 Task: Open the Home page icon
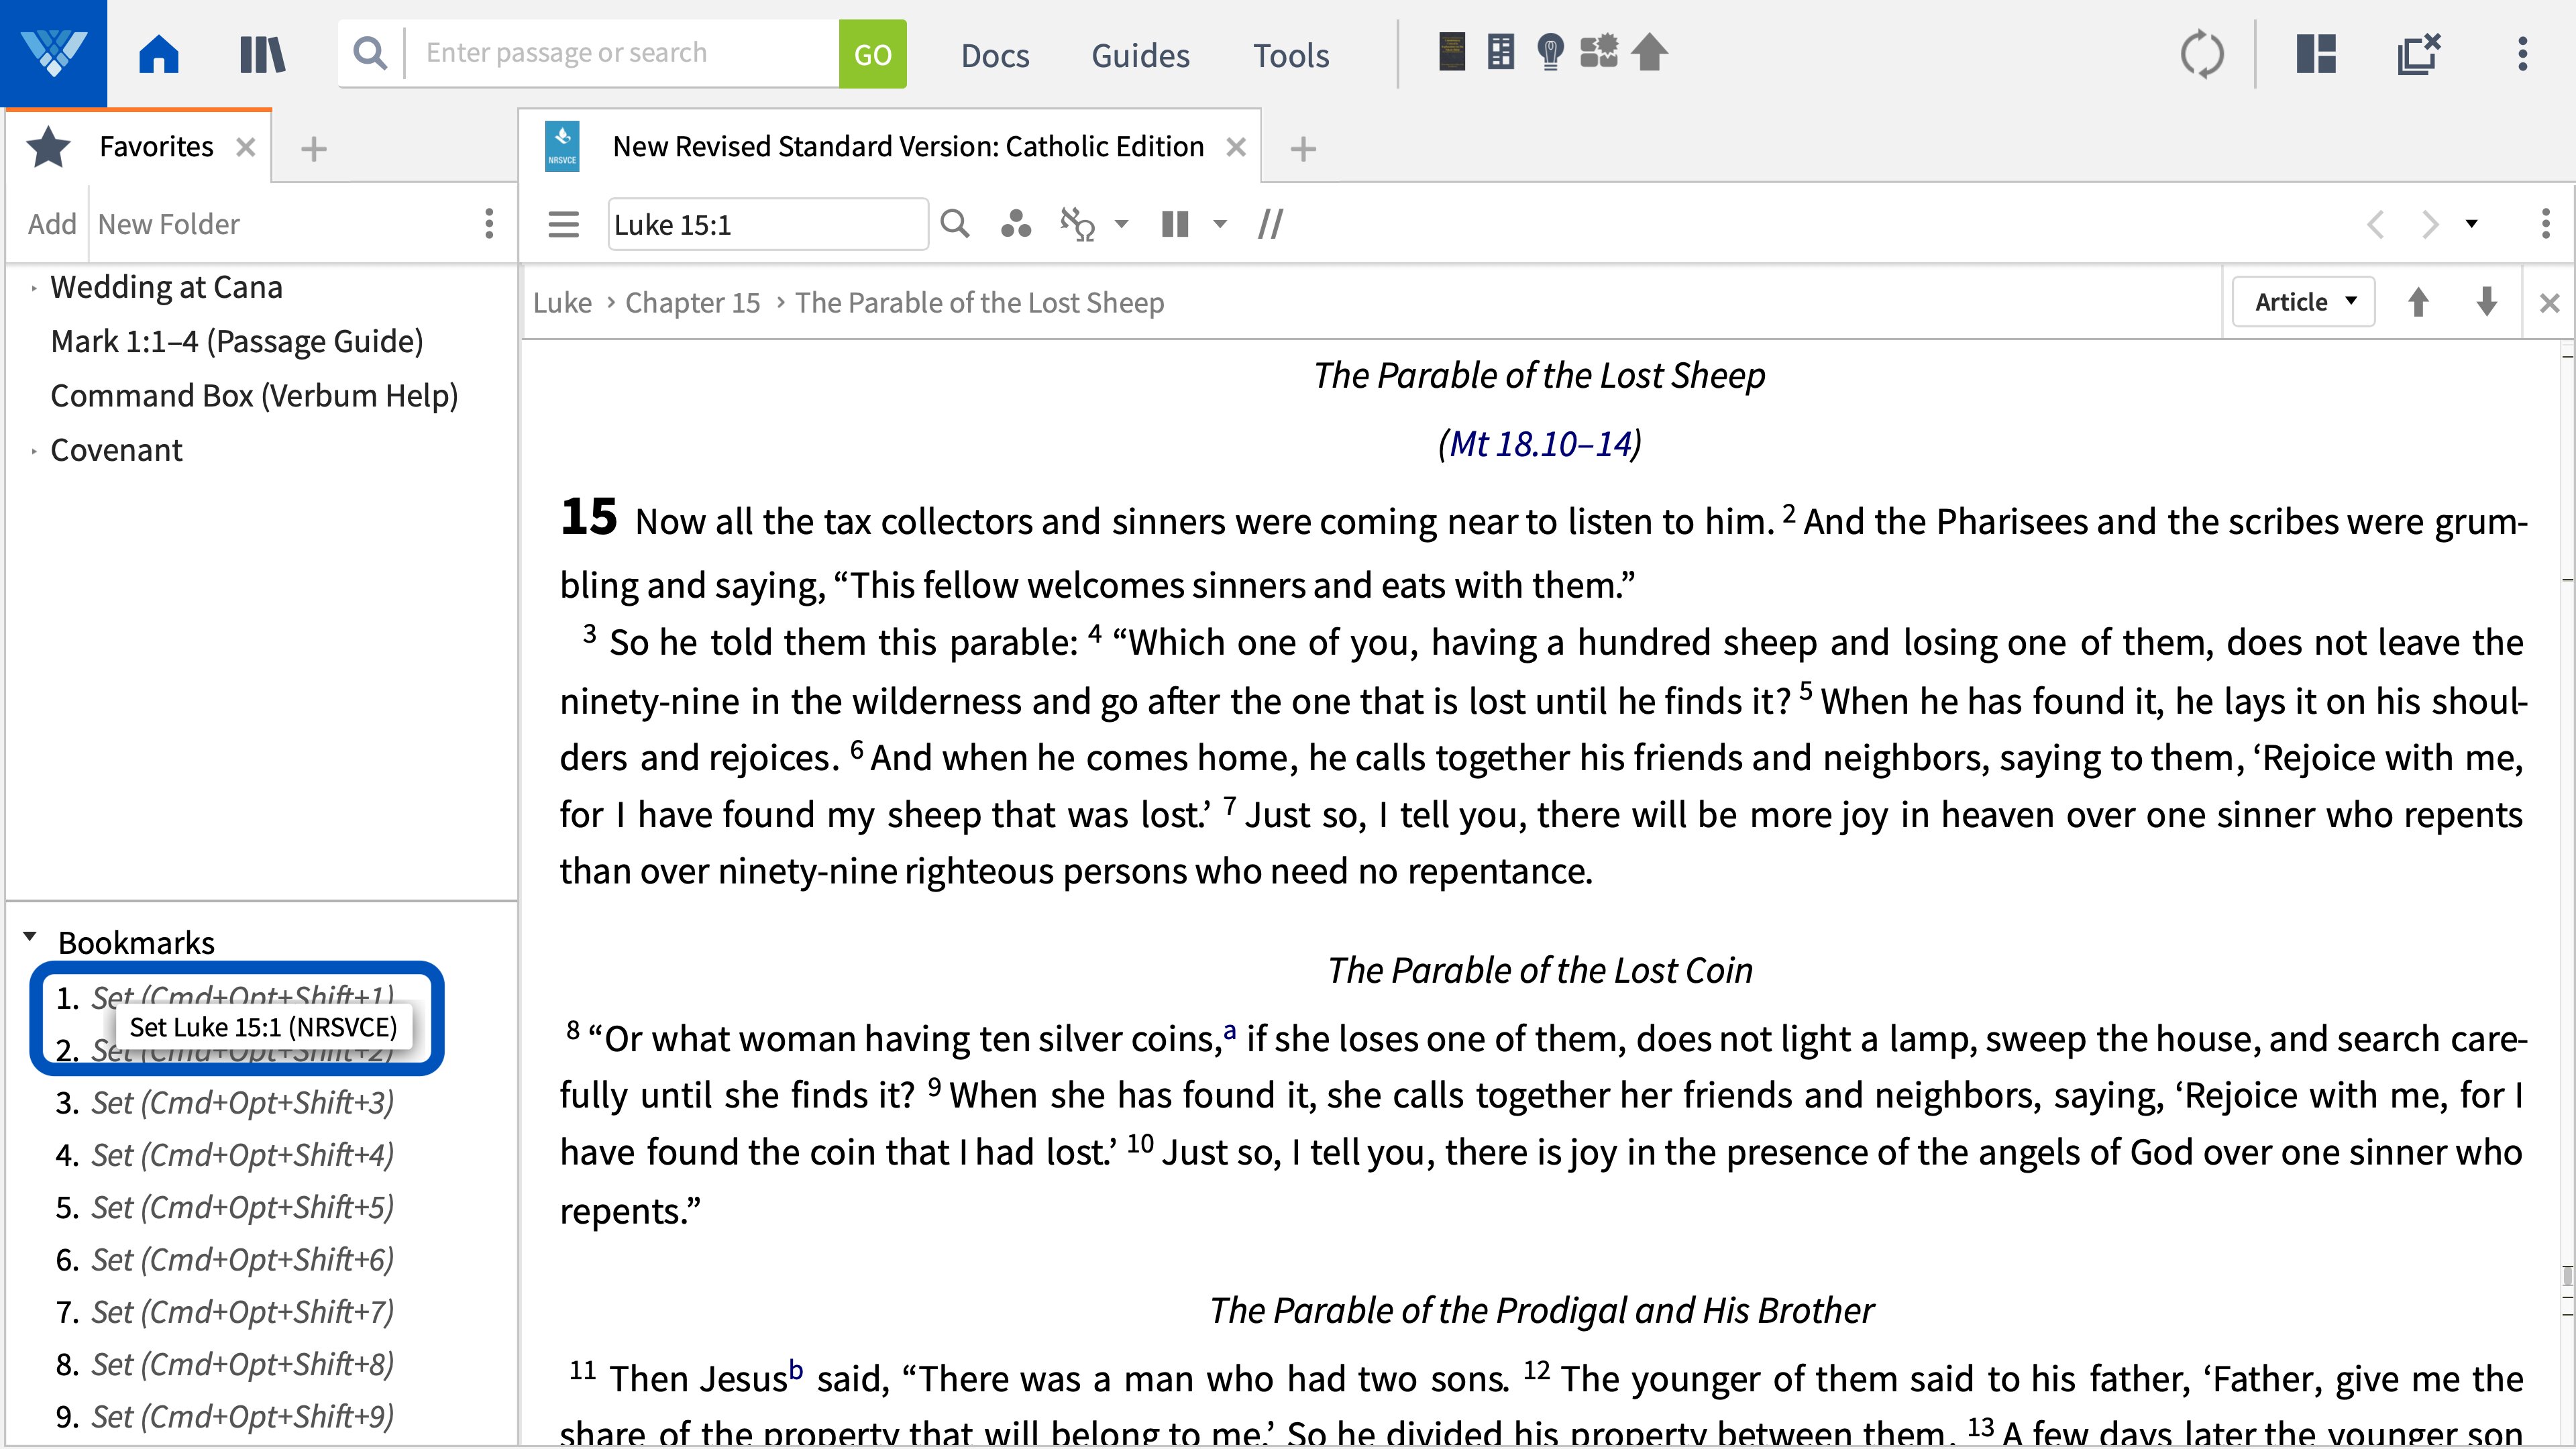[x=159, y=54]
